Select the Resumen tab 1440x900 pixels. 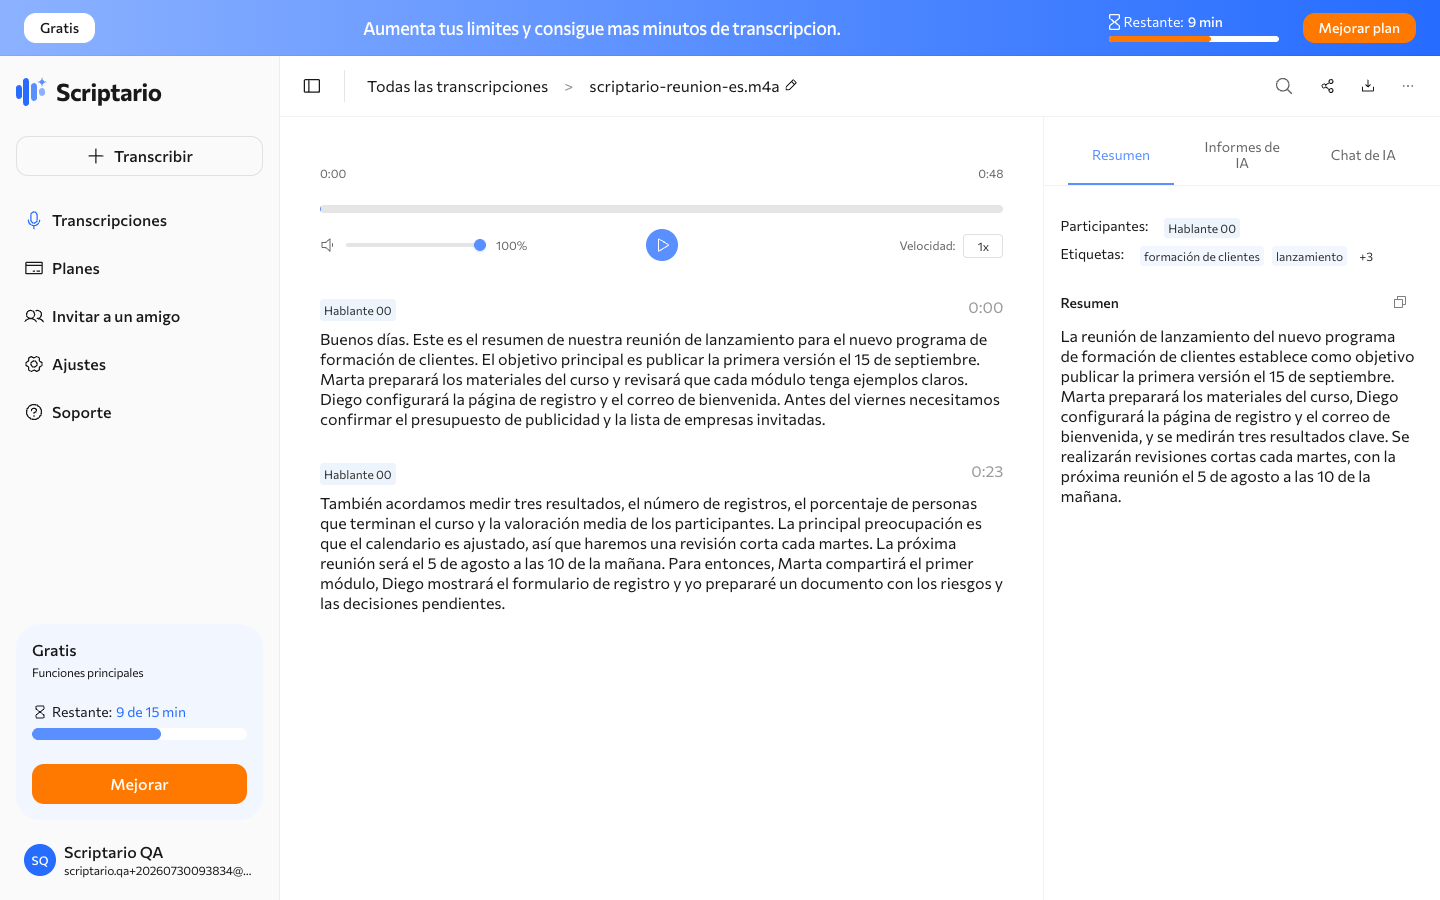pyautogui.click(x=1121, y=155)
